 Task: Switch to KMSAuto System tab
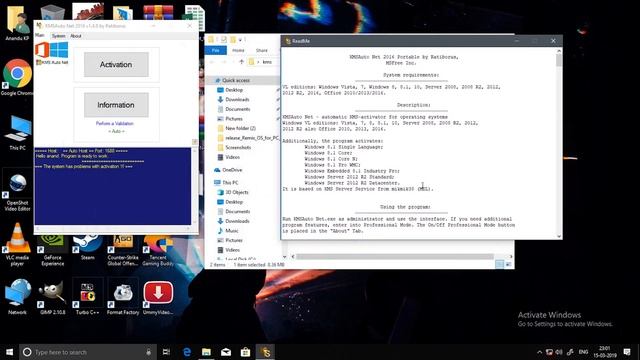pos(58,36)
